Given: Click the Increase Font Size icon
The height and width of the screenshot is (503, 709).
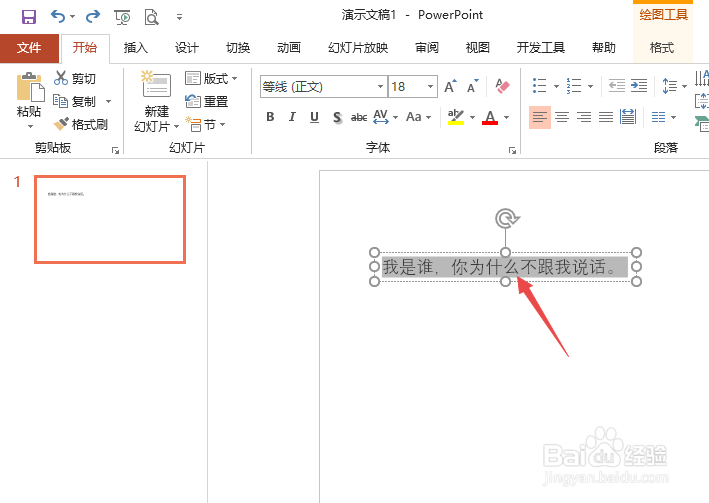Looking at the screenshot, I should pyautogui.click(x=451, y=86).
